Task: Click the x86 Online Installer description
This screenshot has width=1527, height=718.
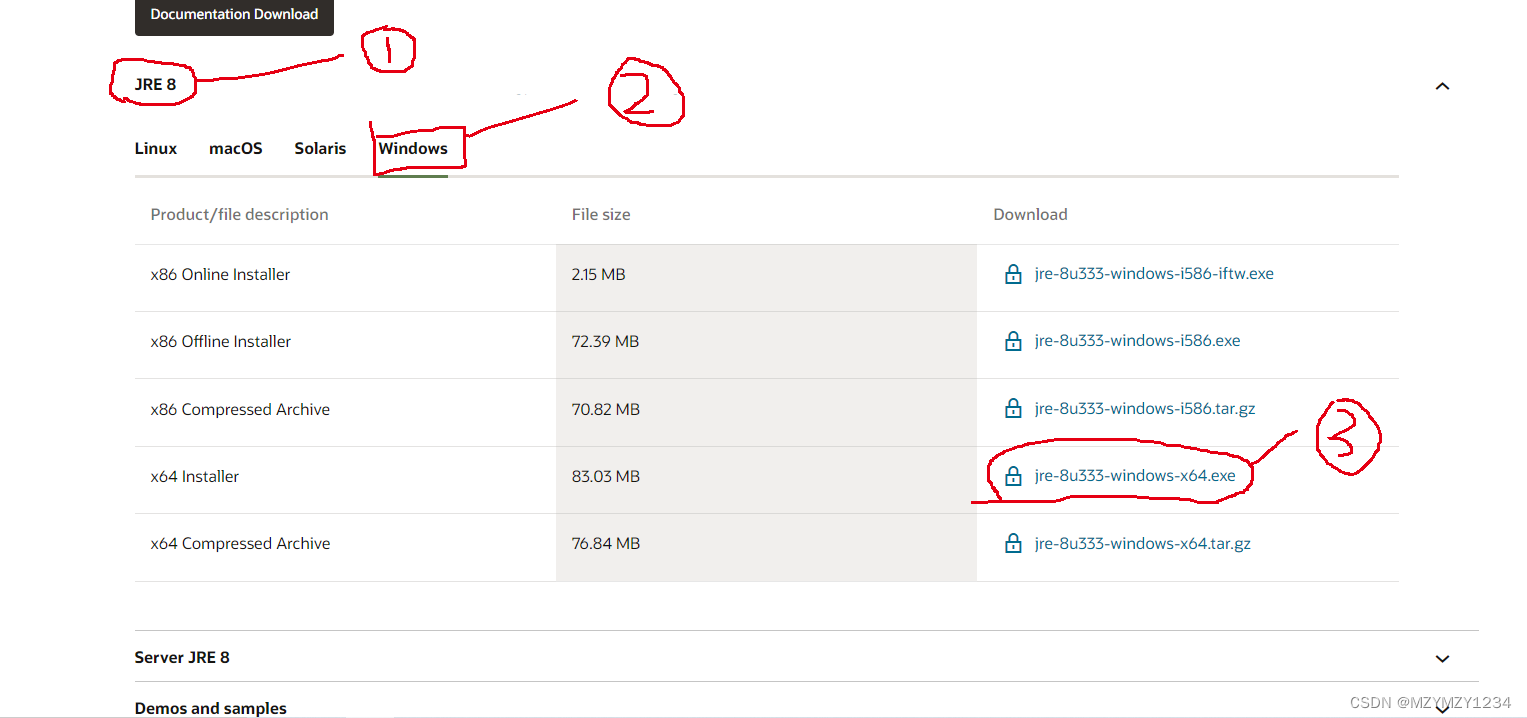Action: [x=220, y=274]
